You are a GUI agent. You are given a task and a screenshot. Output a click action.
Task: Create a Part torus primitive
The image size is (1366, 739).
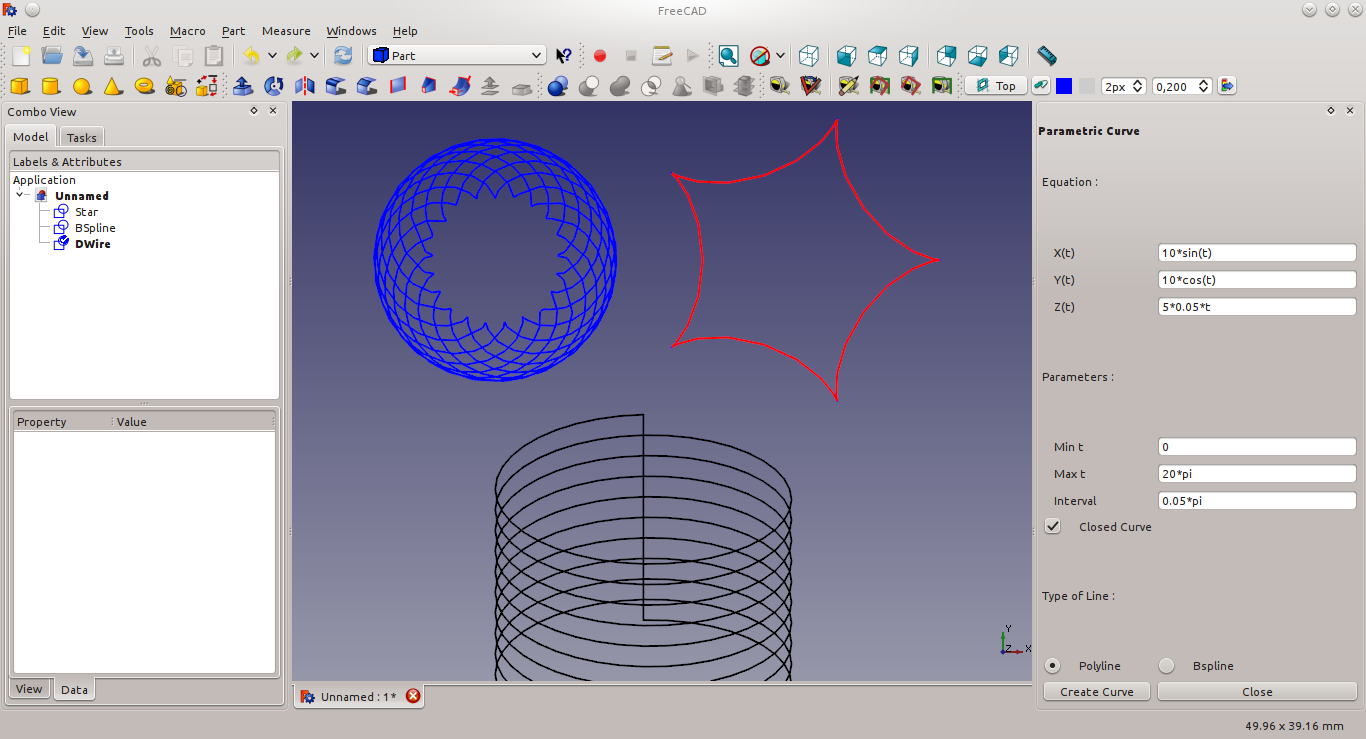(x=144, y=86)
